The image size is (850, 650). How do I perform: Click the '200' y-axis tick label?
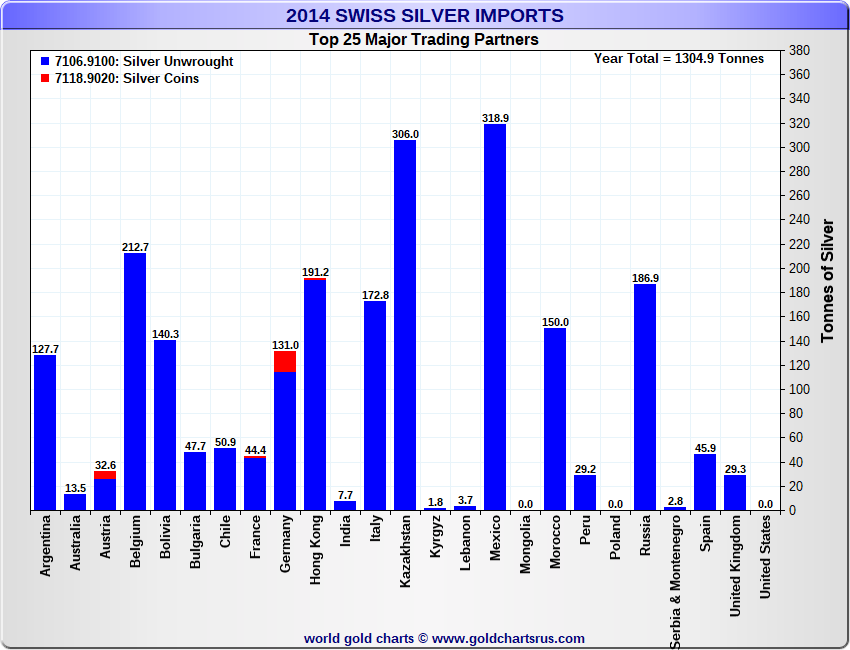coord(800,268)
